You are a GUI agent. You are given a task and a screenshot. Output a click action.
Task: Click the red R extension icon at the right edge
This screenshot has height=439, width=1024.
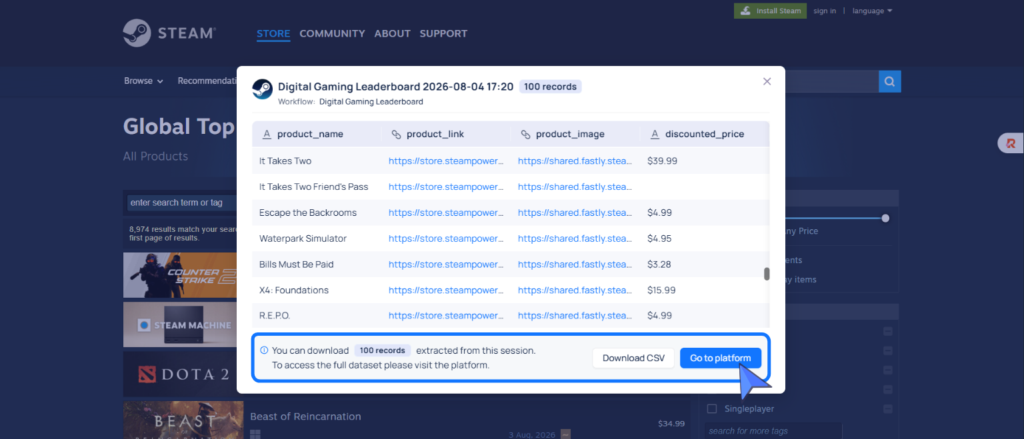point(1011,143)
